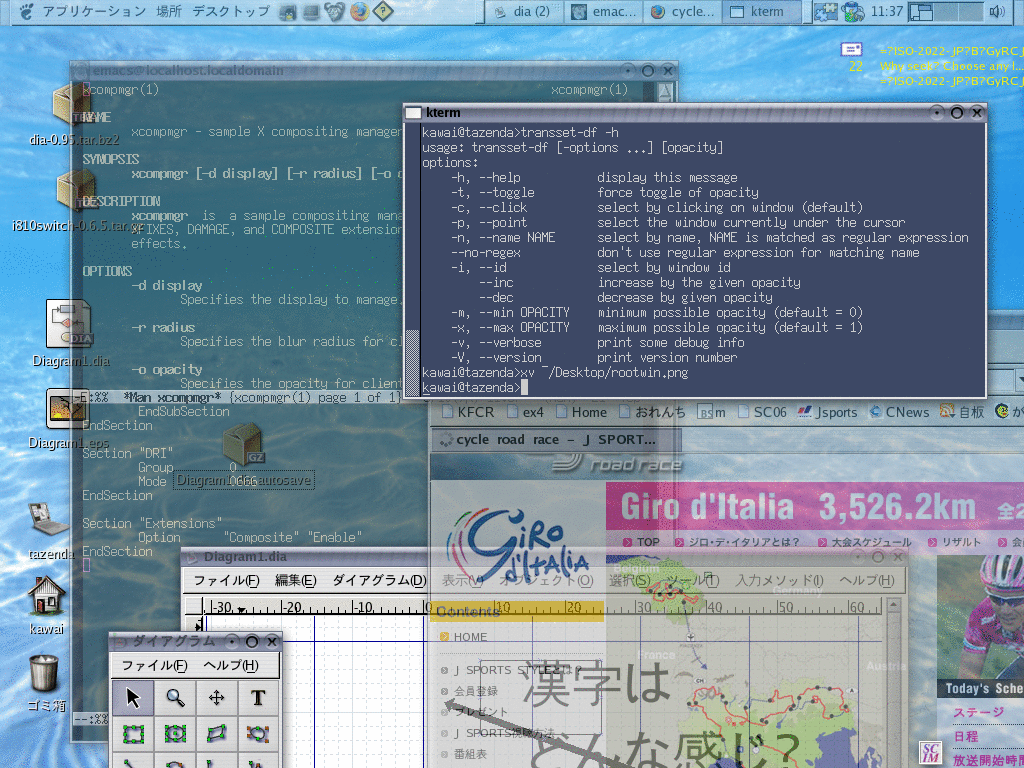Open the Diagram1.dia.autosave desktop icon
The width and height of the screenshot is (1024, 768).
(x=243, y=444)
